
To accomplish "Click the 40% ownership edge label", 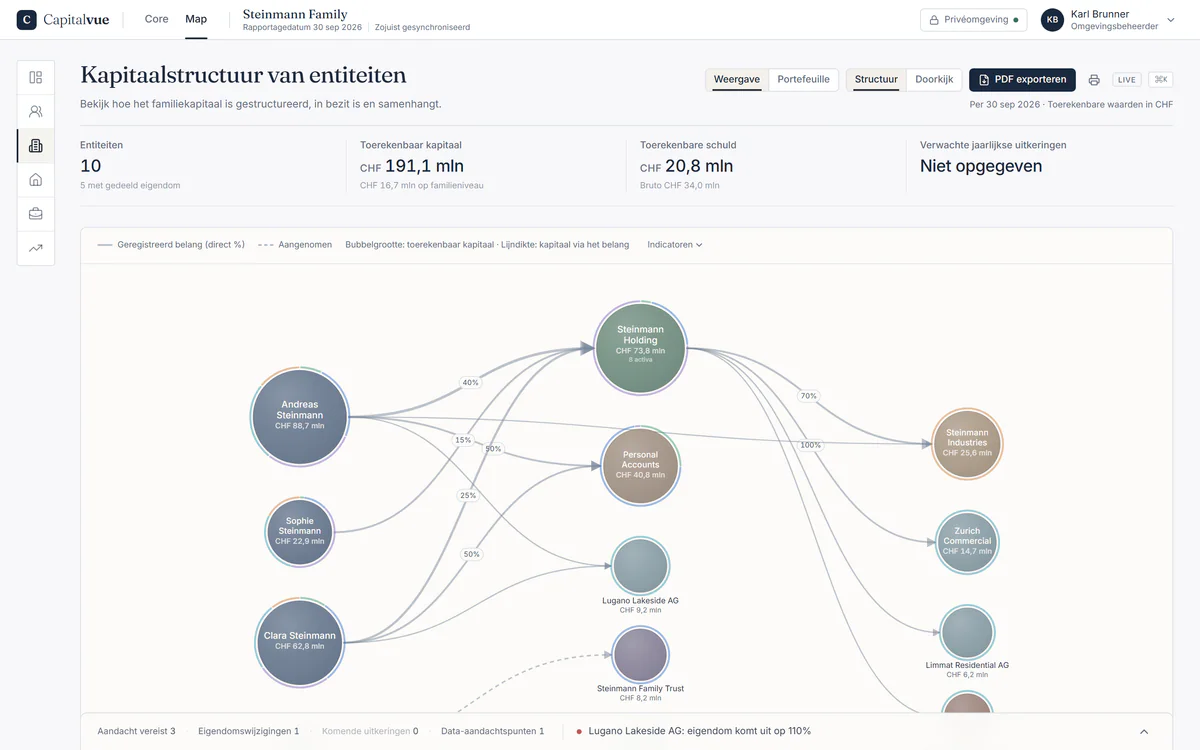I will pos(470,383).
